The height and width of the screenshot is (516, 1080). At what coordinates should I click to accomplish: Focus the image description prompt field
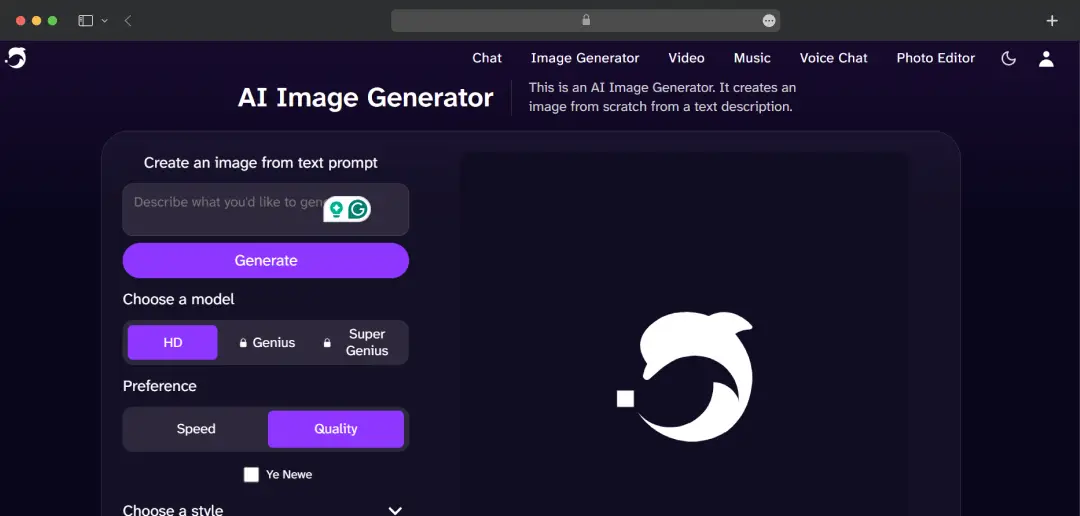pos(266,209)
